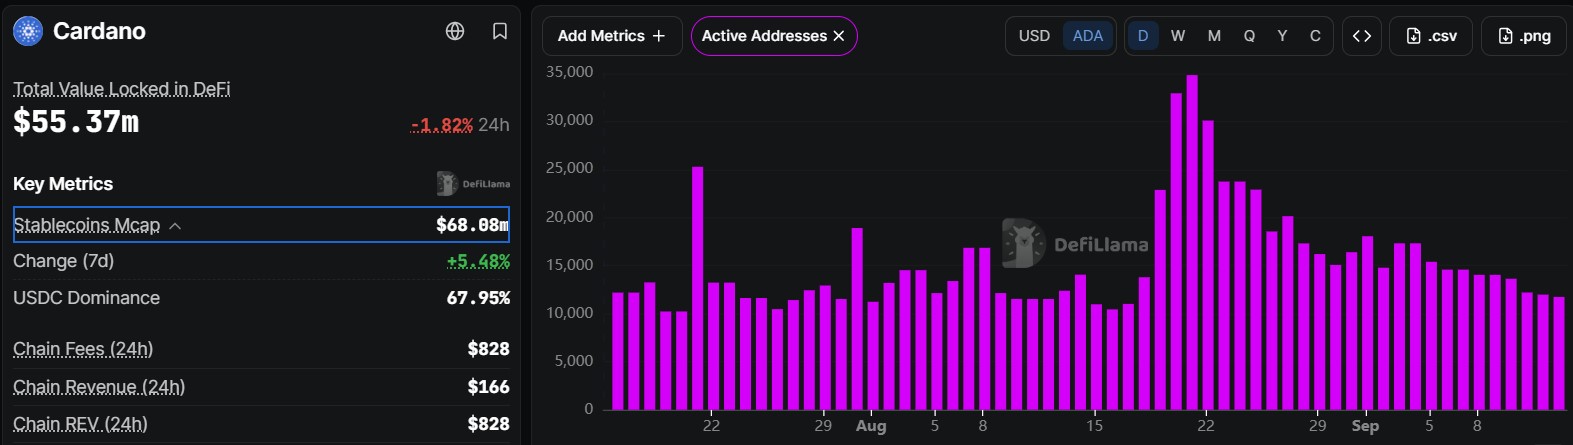Screen dimensions: 1573x445
Task: Select the quarterly (Q) interval
Action: pos(1249,36)
